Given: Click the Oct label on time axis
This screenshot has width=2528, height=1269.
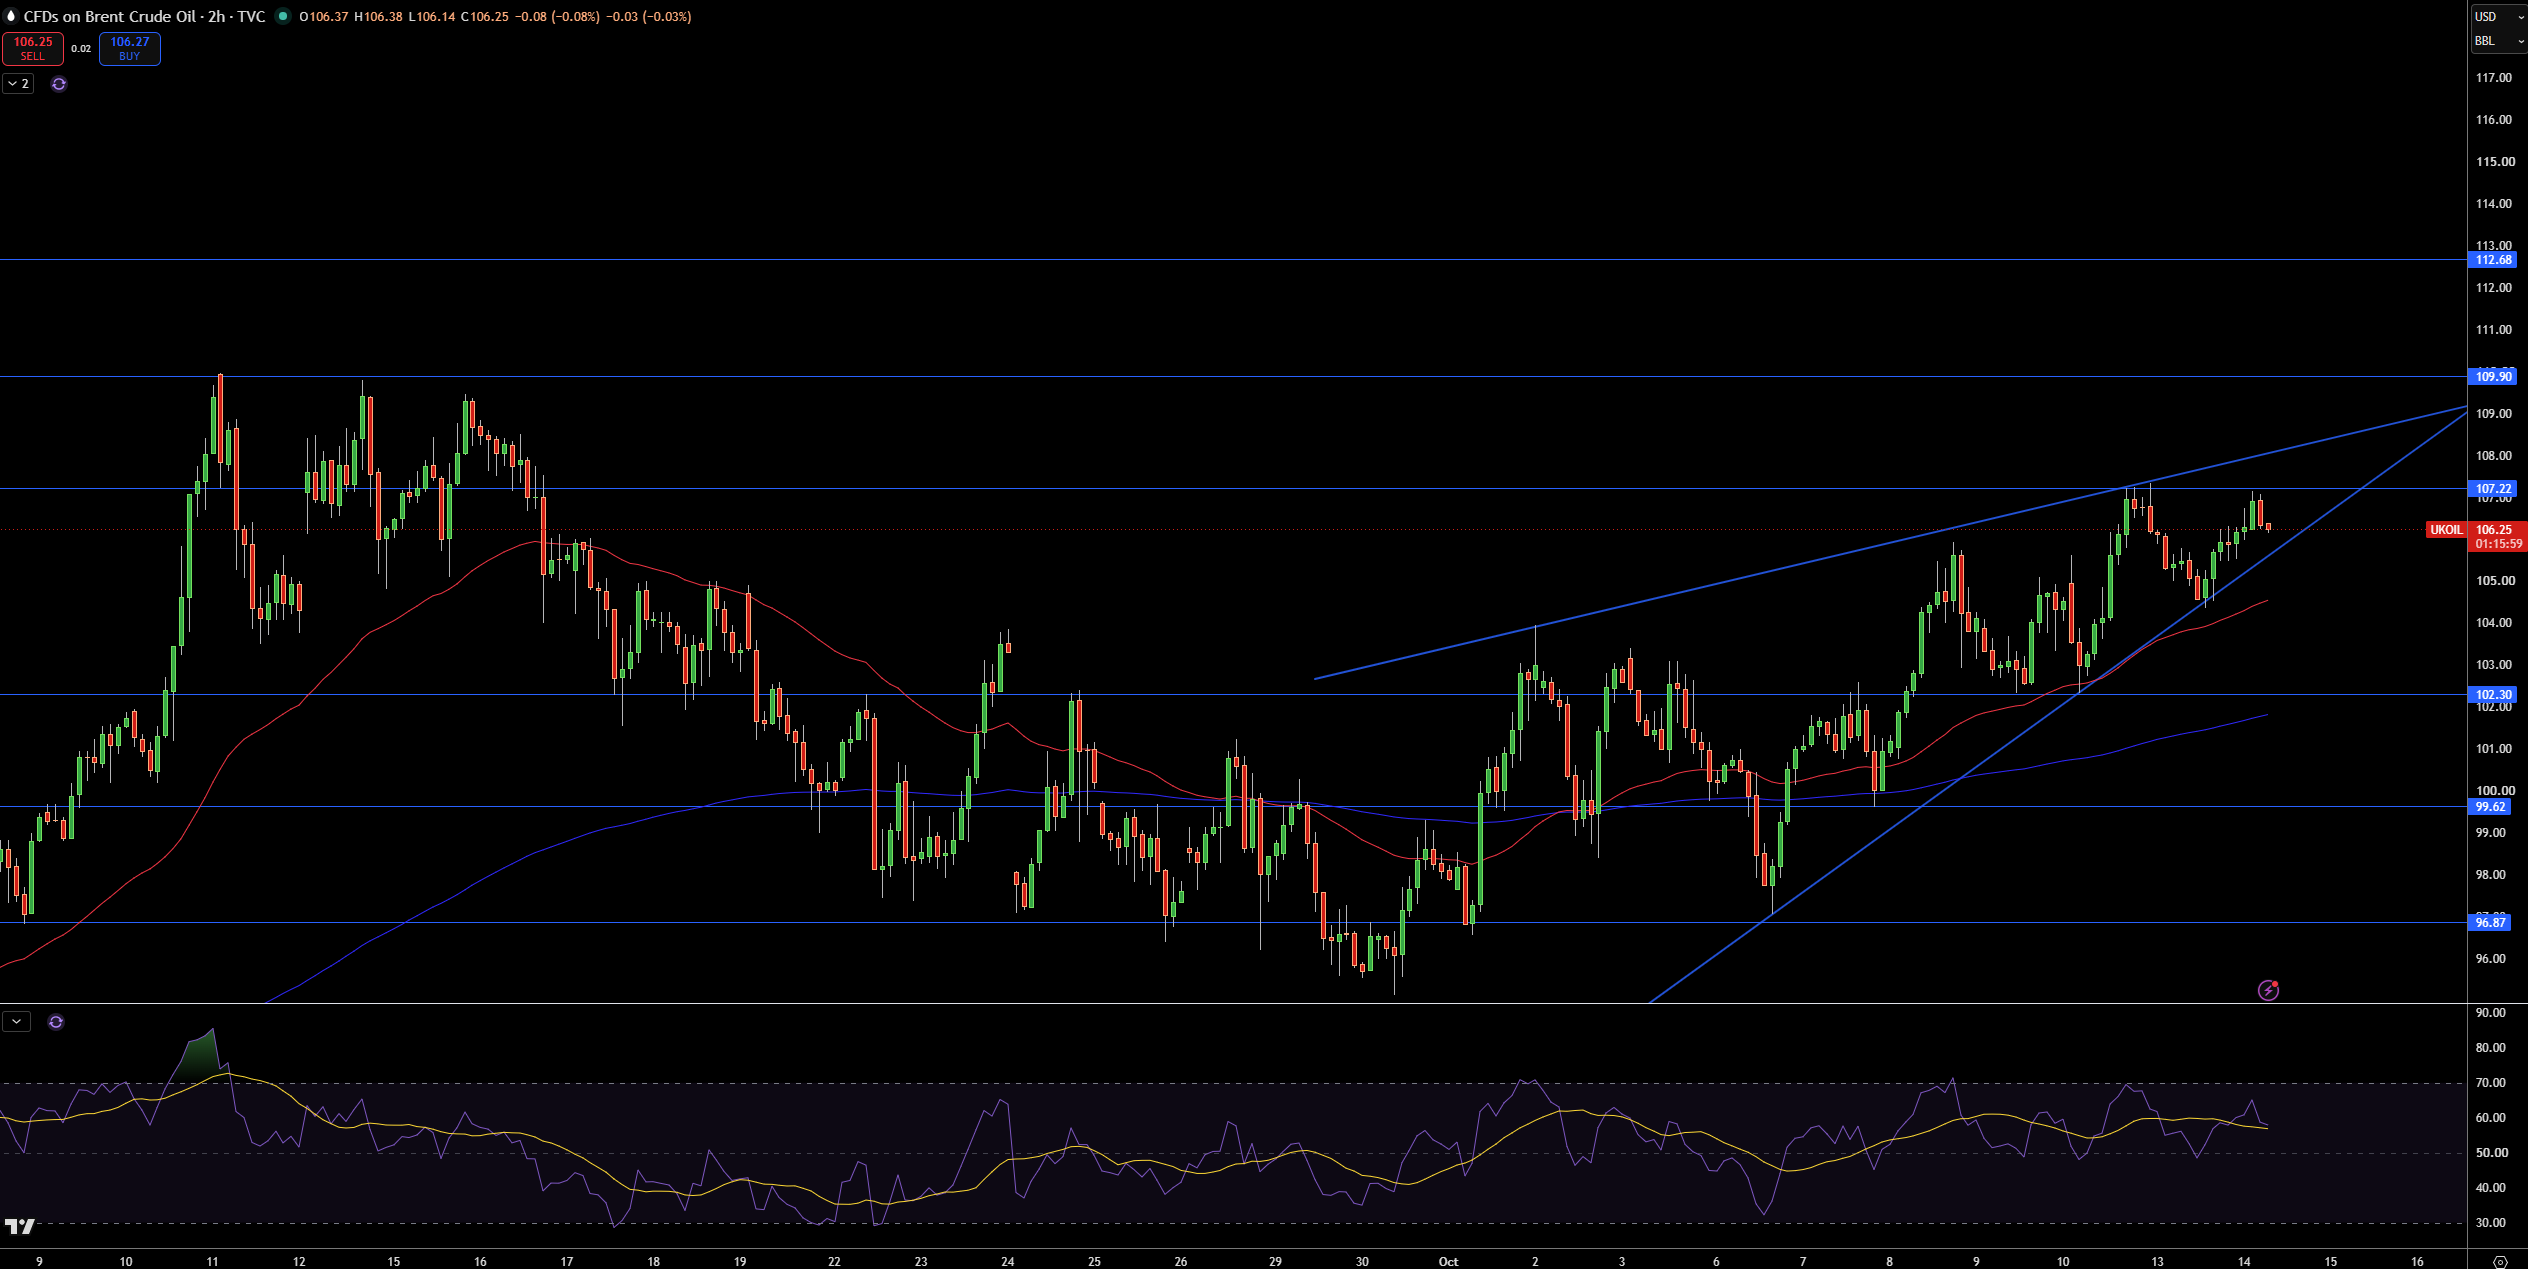Looking at the screenshot, I should click(1448, 1261).
